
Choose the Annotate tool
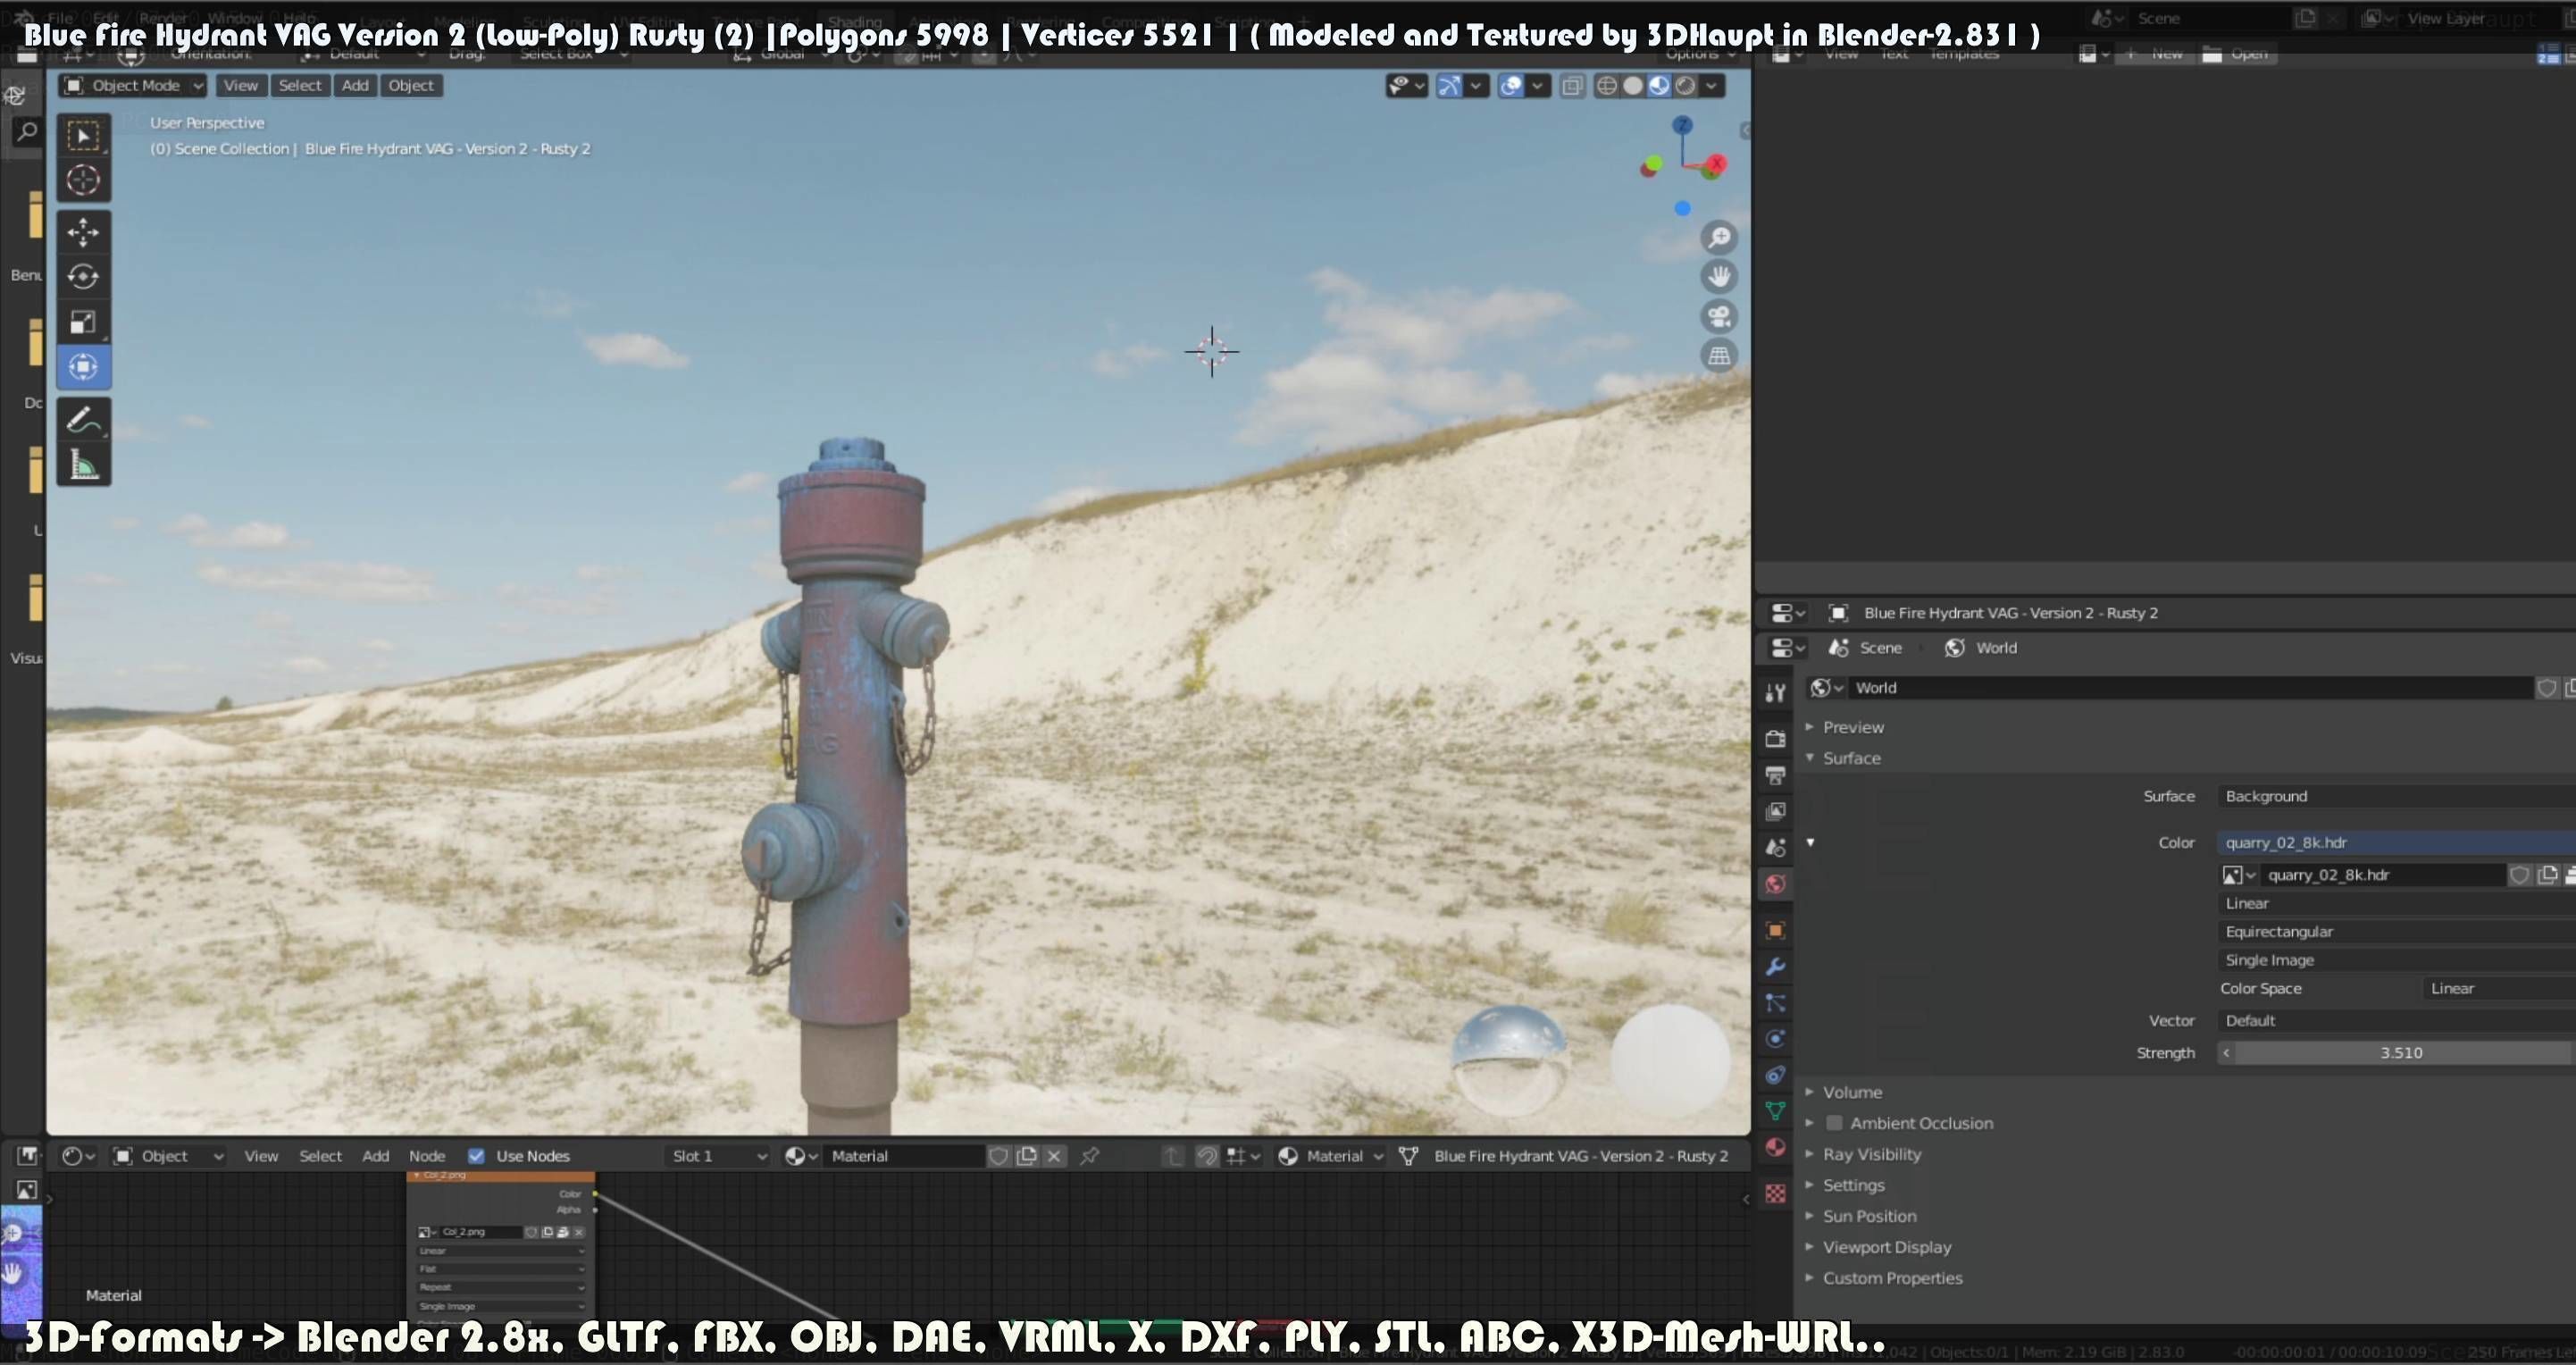(83, 420)
